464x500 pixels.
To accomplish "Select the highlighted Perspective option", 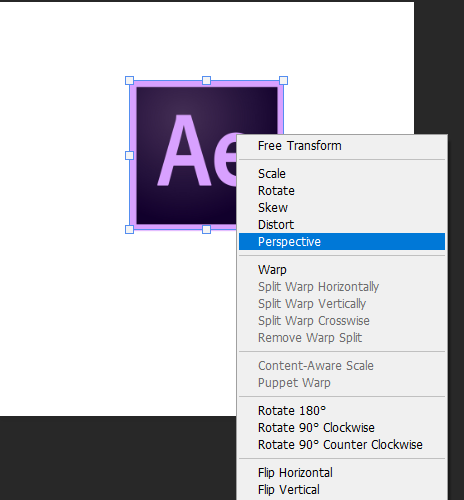I will (342, 242).
